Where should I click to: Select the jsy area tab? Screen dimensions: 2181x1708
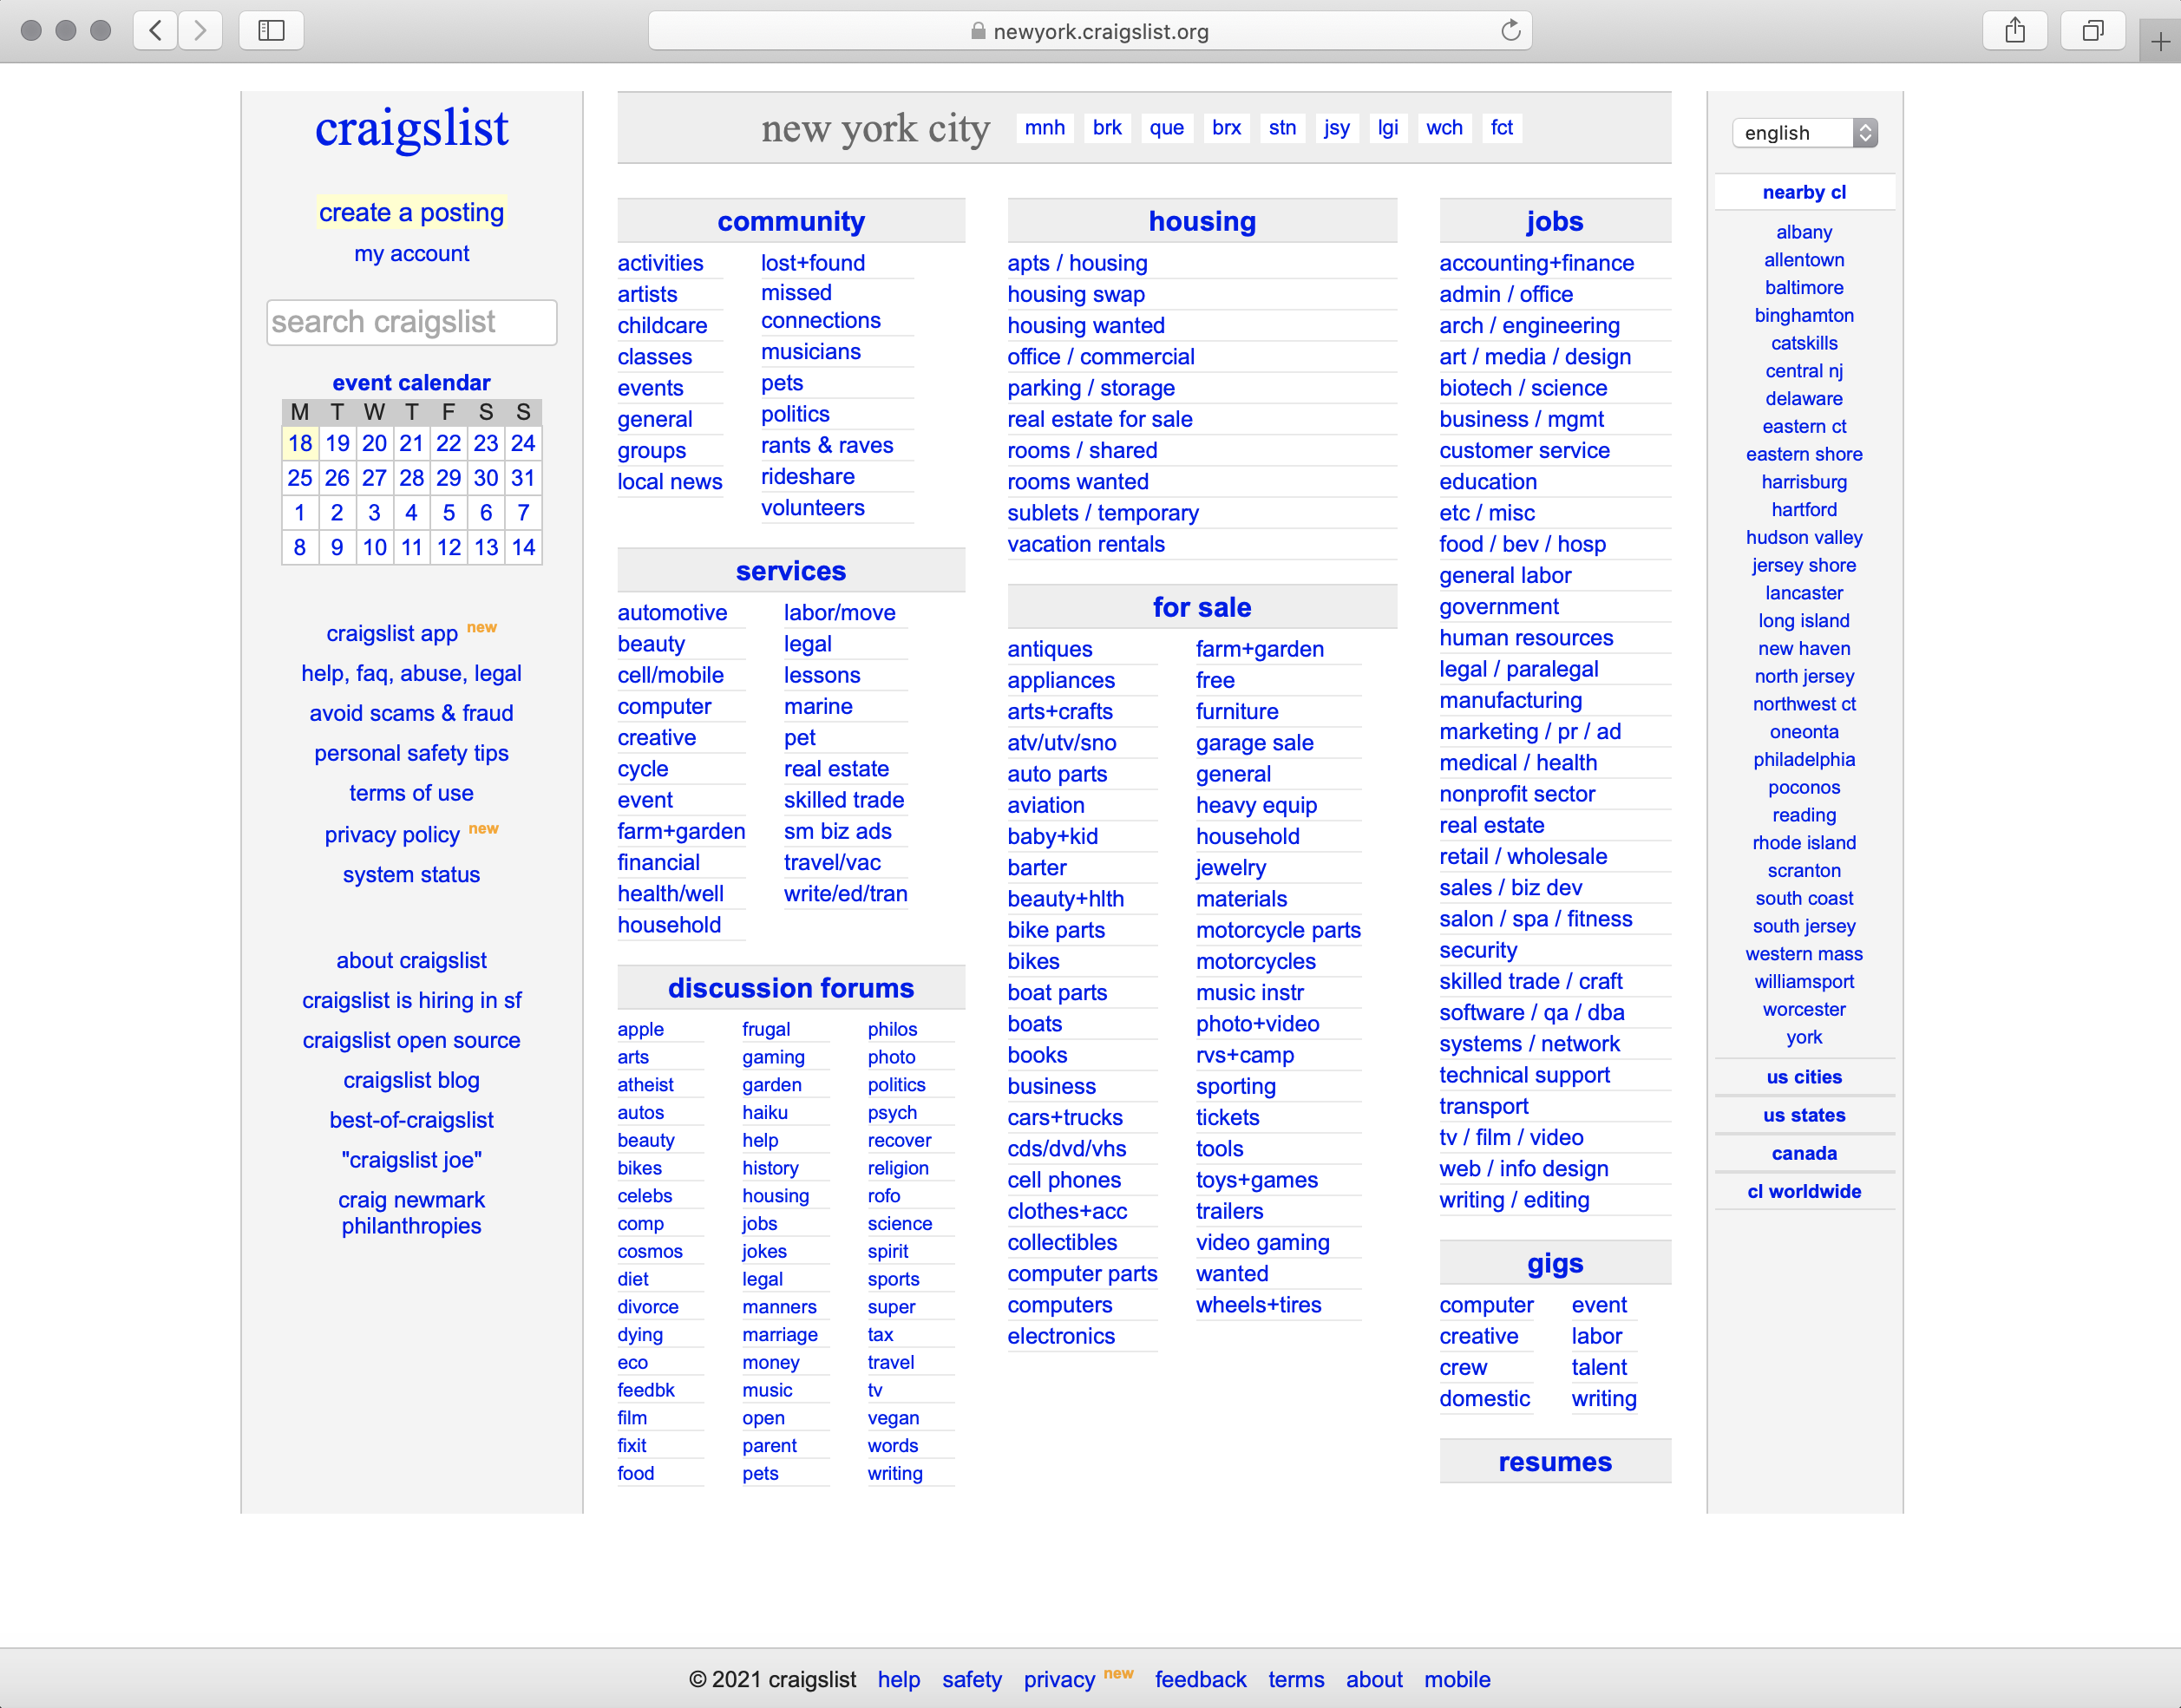point(1337,127)
